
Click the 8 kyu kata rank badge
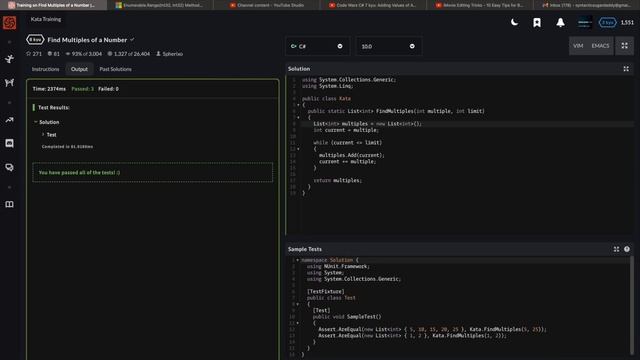(x=35, y=40)
